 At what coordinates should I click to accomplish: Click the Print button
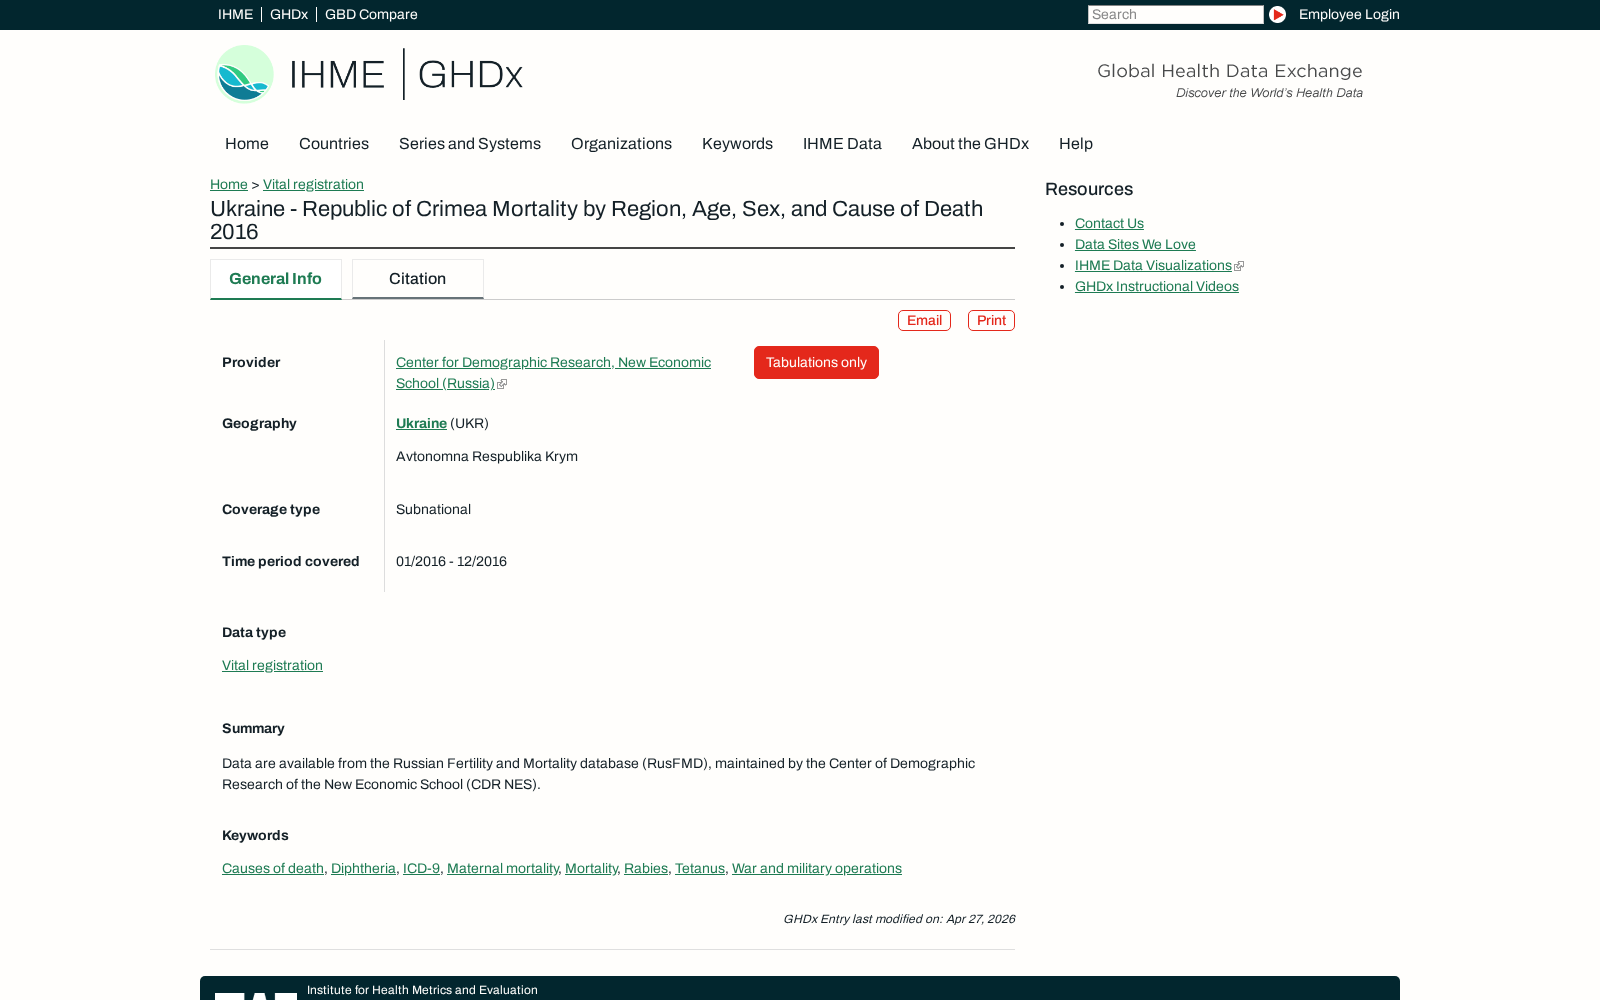coord(991,320)
